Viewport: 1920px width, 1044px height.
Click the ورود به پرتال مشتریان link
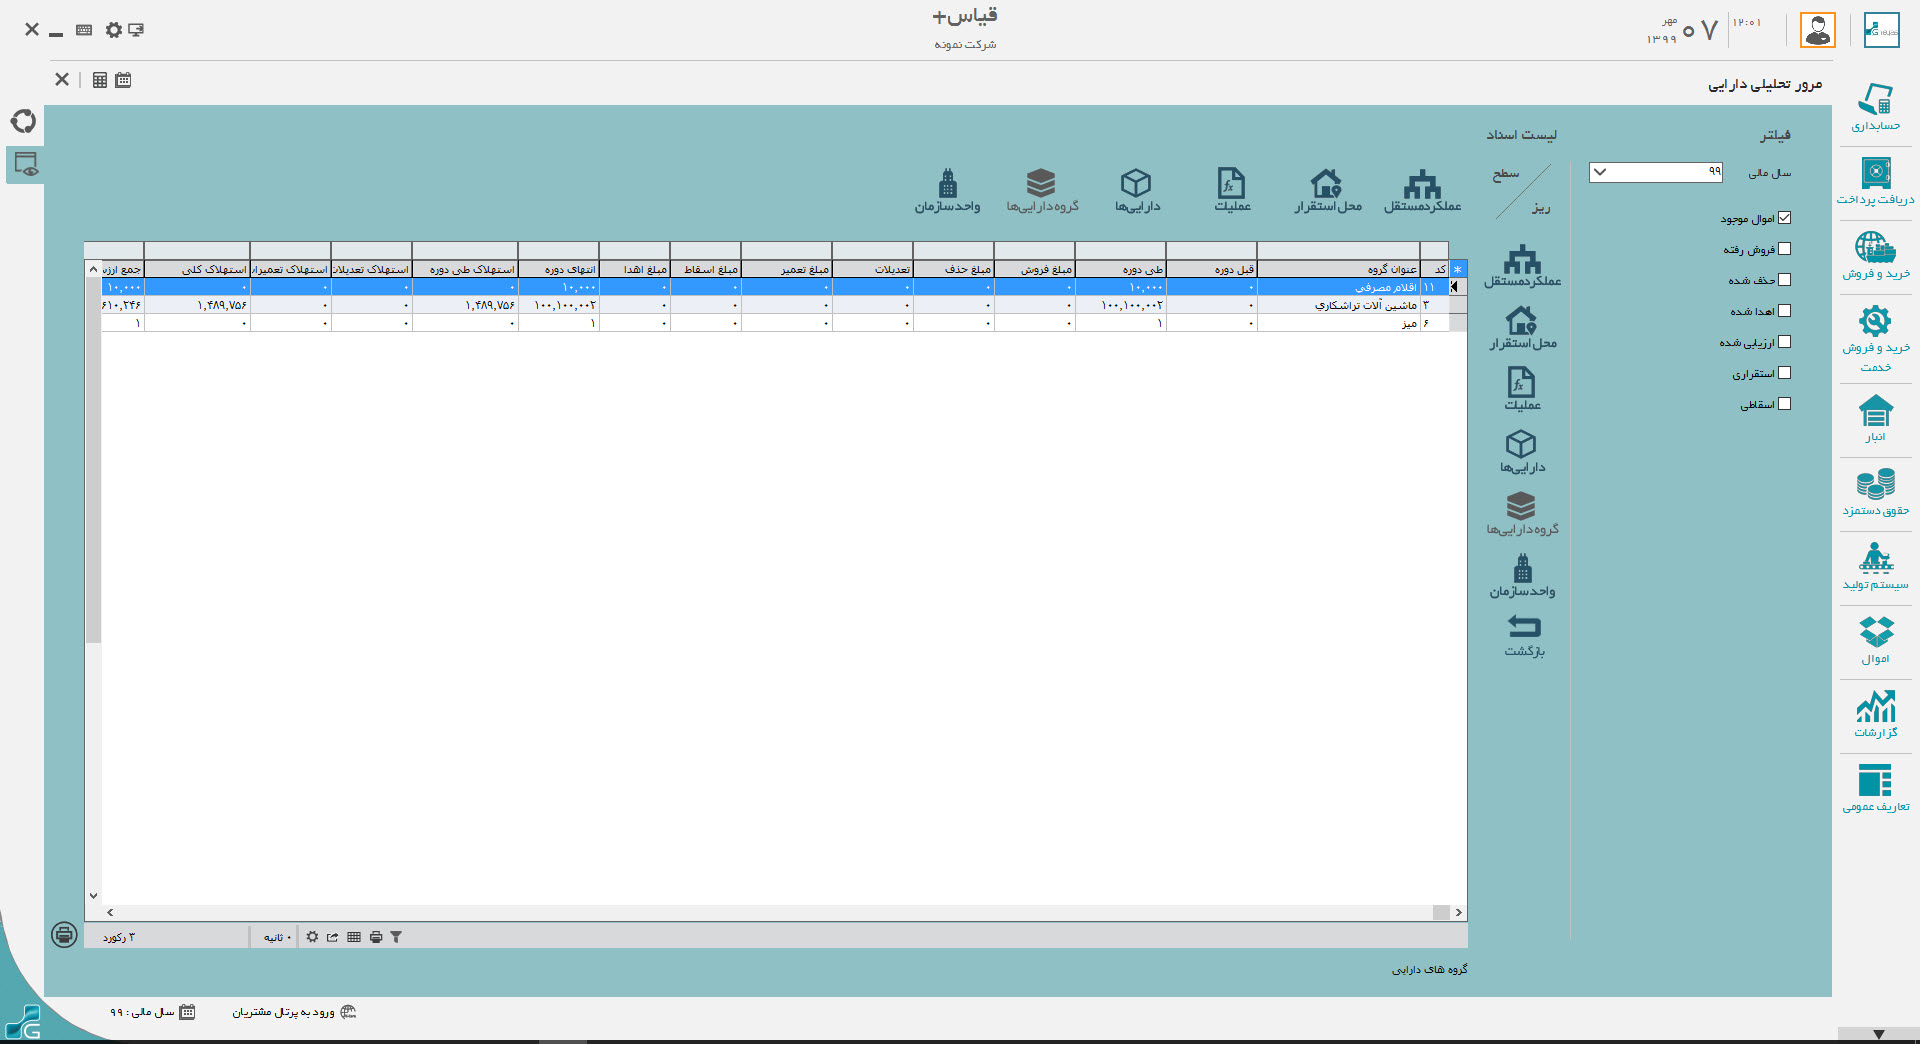pyautogui.click(x=295, y=1012)
